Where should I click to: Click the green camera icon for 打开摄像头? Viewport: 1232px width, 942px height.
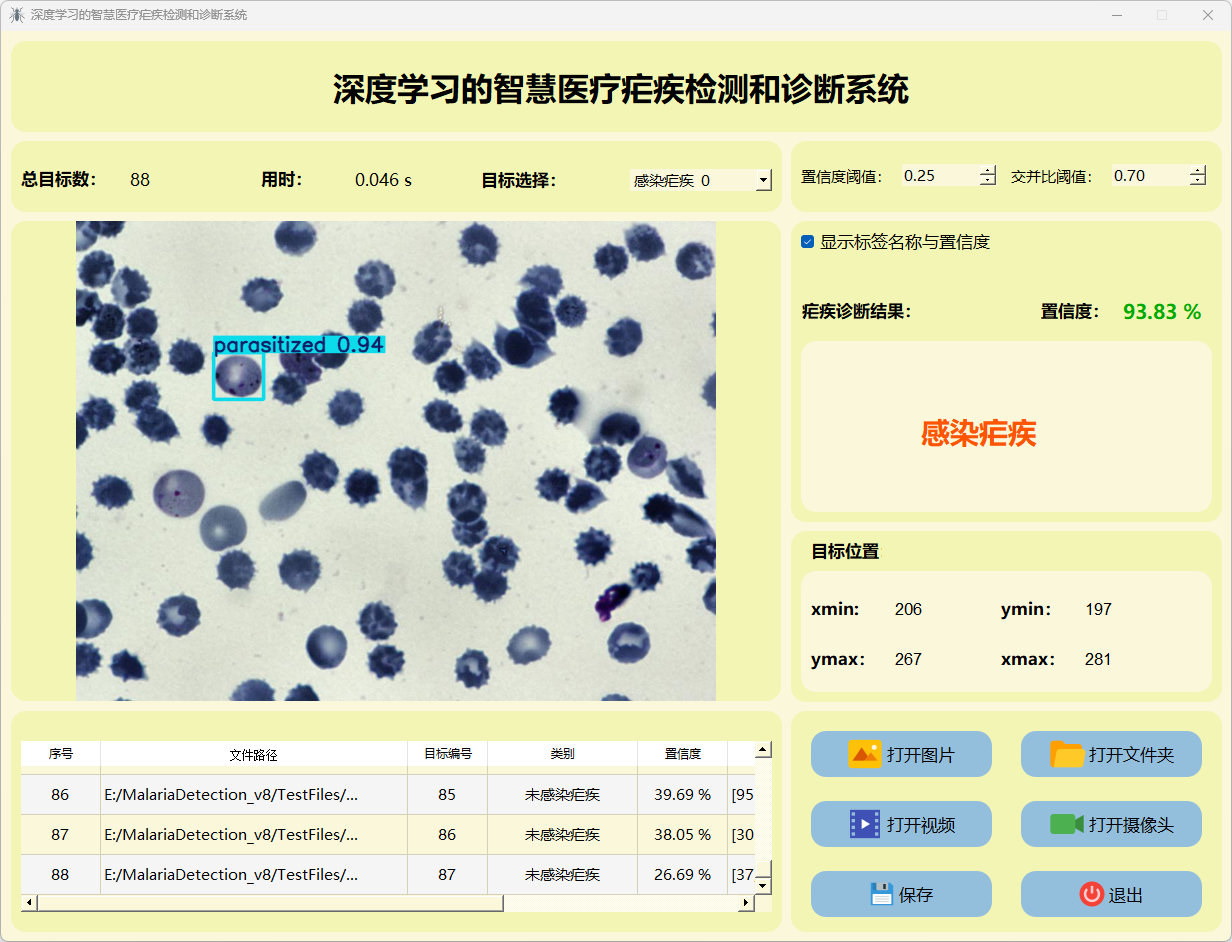[1067, 824]
